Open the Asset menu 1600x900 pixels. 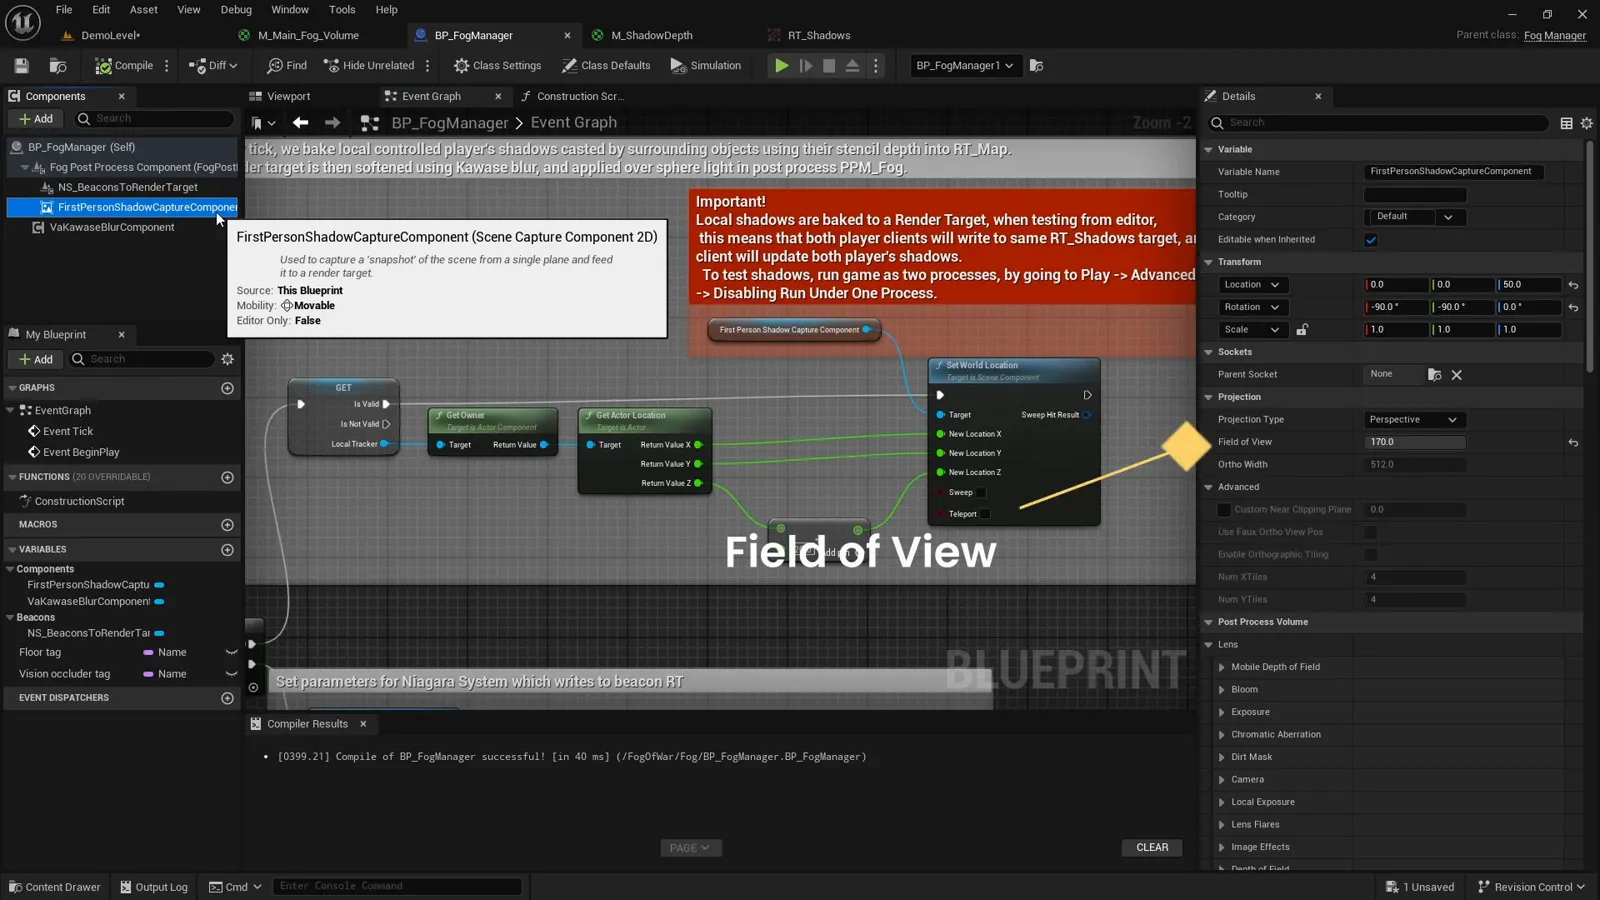[x=144, y=10]
